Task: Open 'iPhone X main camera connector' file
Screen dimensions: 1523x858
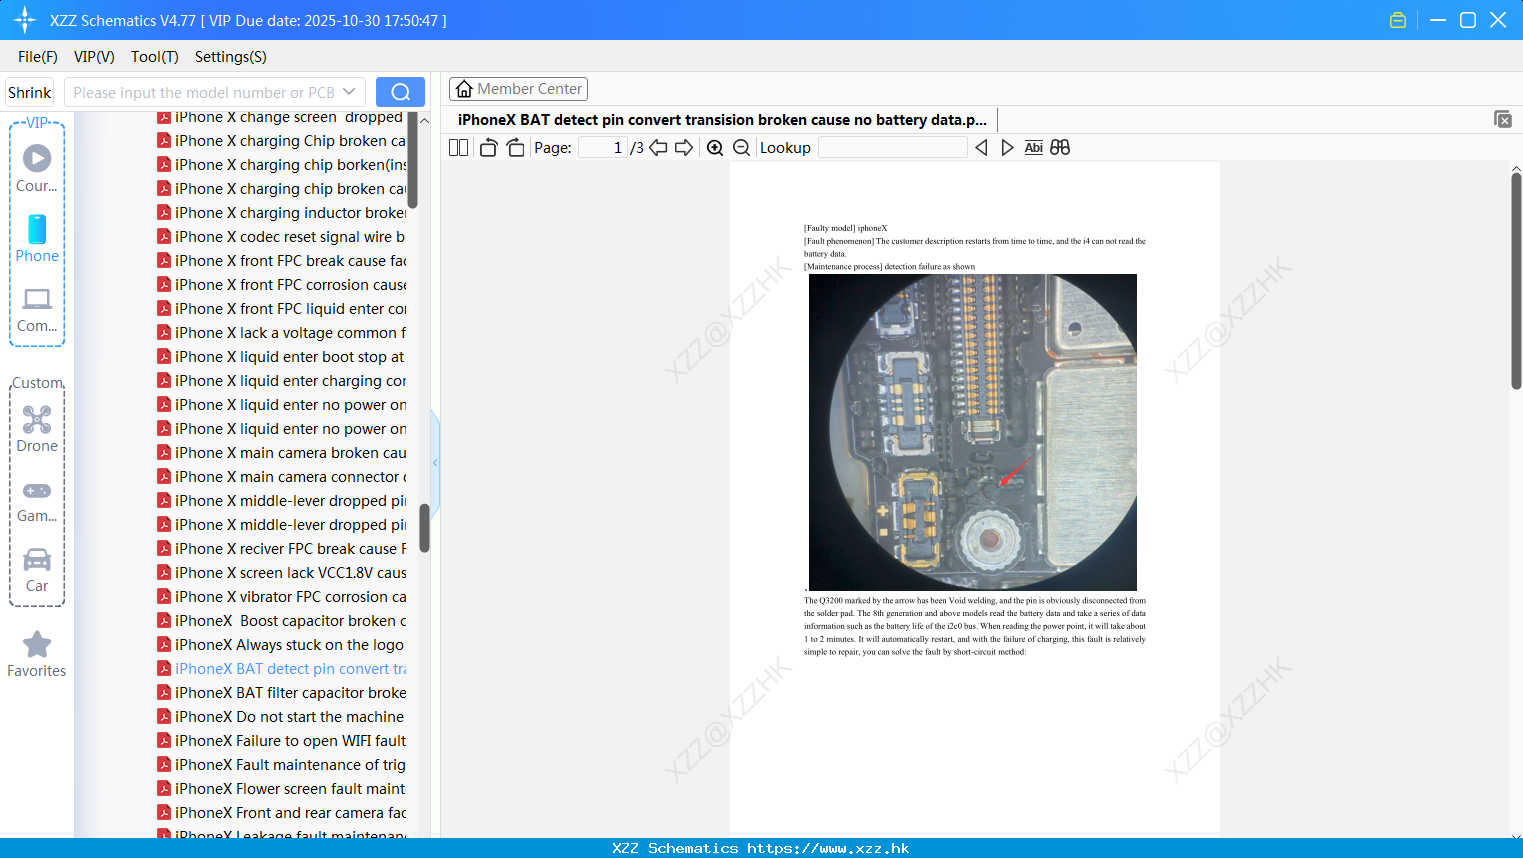Action: pyautogui.click(x=282, y=477)
